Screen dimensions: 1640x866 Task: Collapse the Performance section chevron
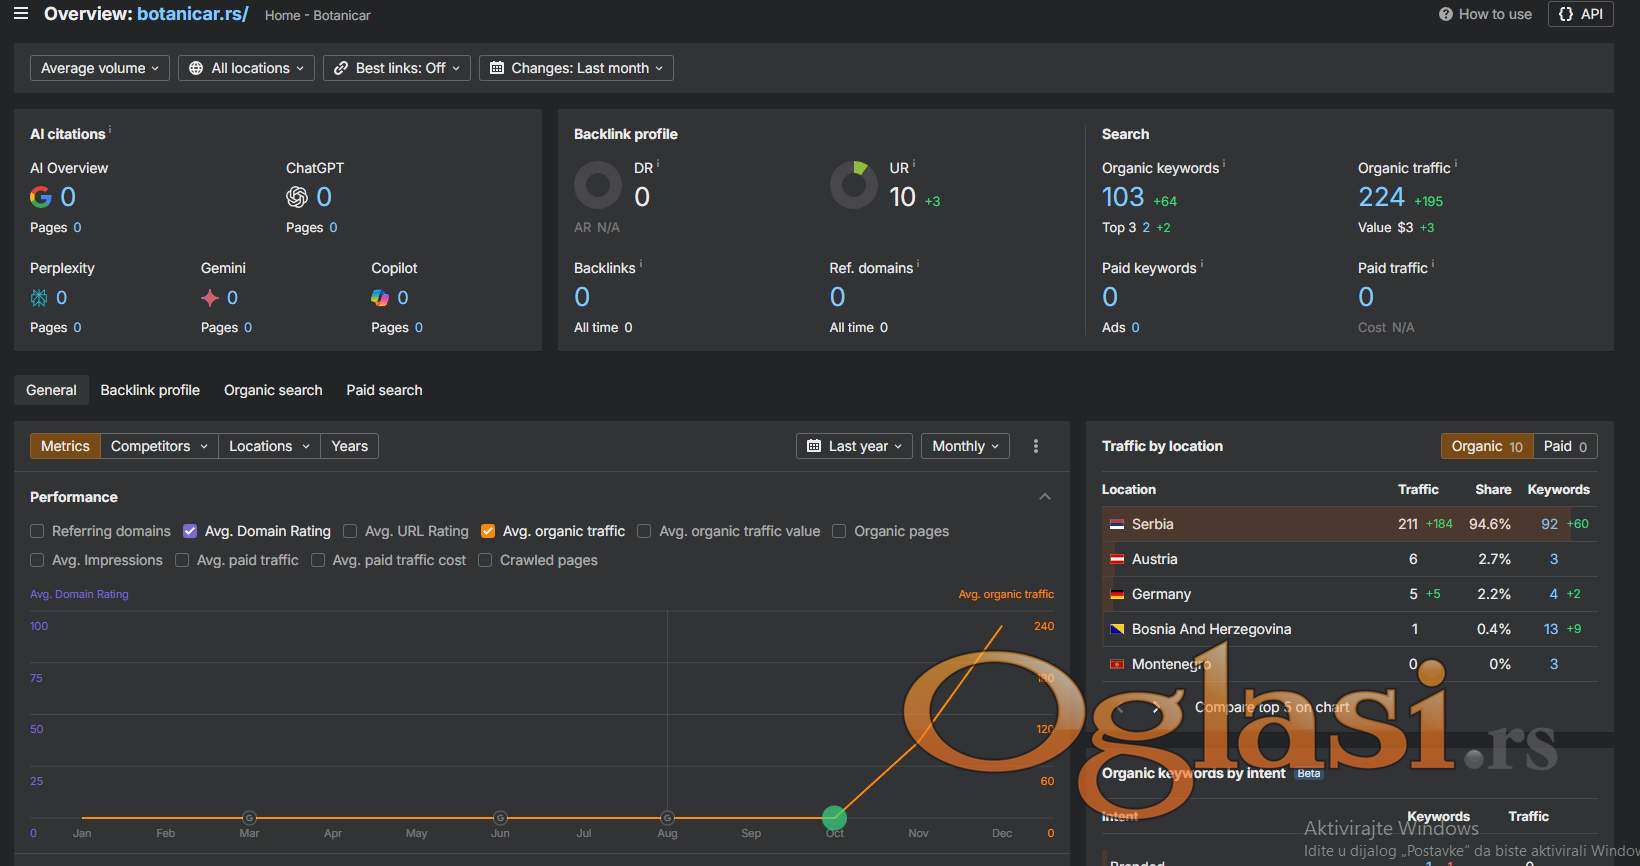point(1044,497)
